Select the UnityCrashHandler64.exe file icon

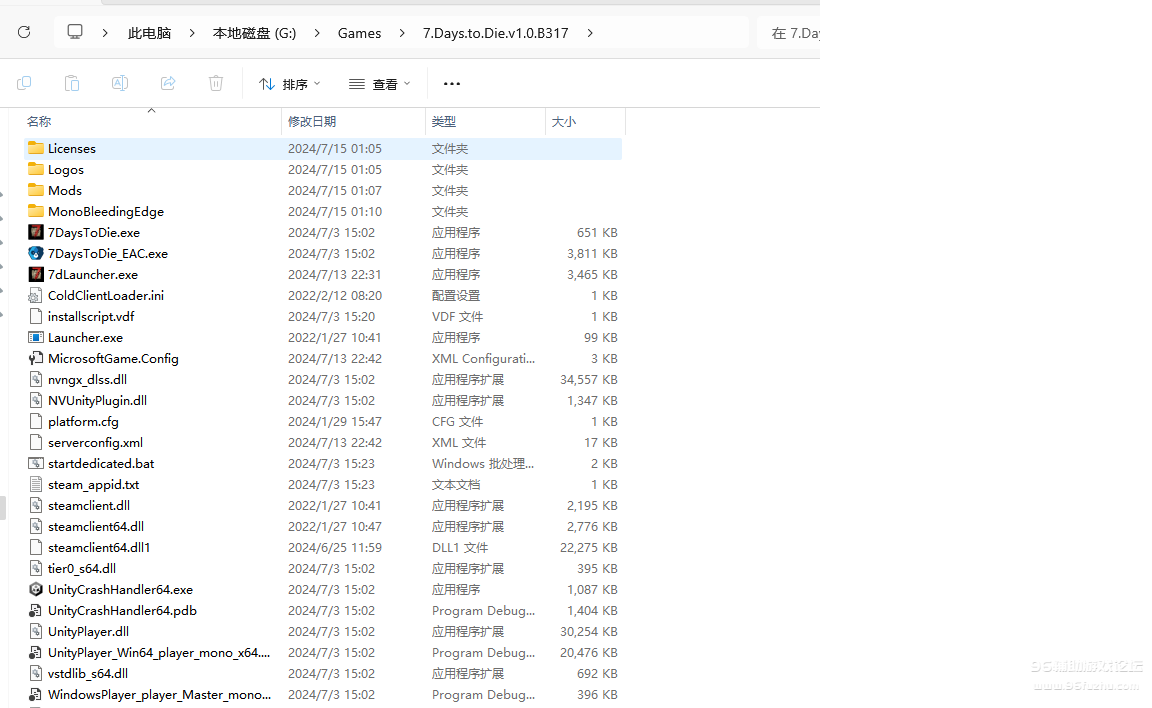click(x=36, y=590)
